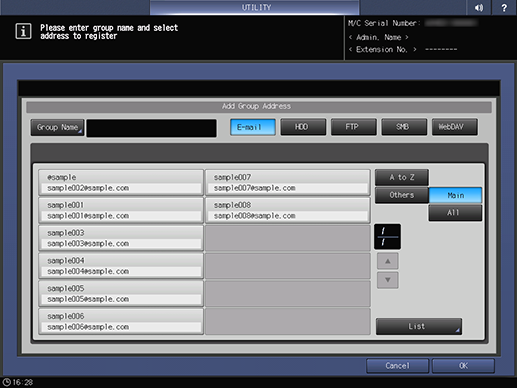The height and width of the screenshot is (388, 517).
Task: Select the sample003 address entry
Action: click(x=121, y=238)
